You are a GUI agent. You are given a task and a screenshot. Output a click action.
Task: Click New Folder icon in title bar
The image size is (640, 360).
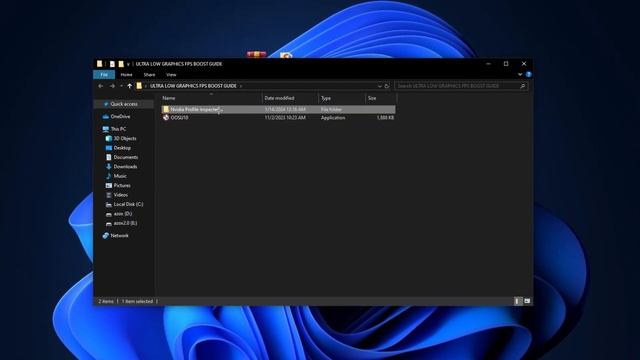pyautogui.click(x=121, y=64)
